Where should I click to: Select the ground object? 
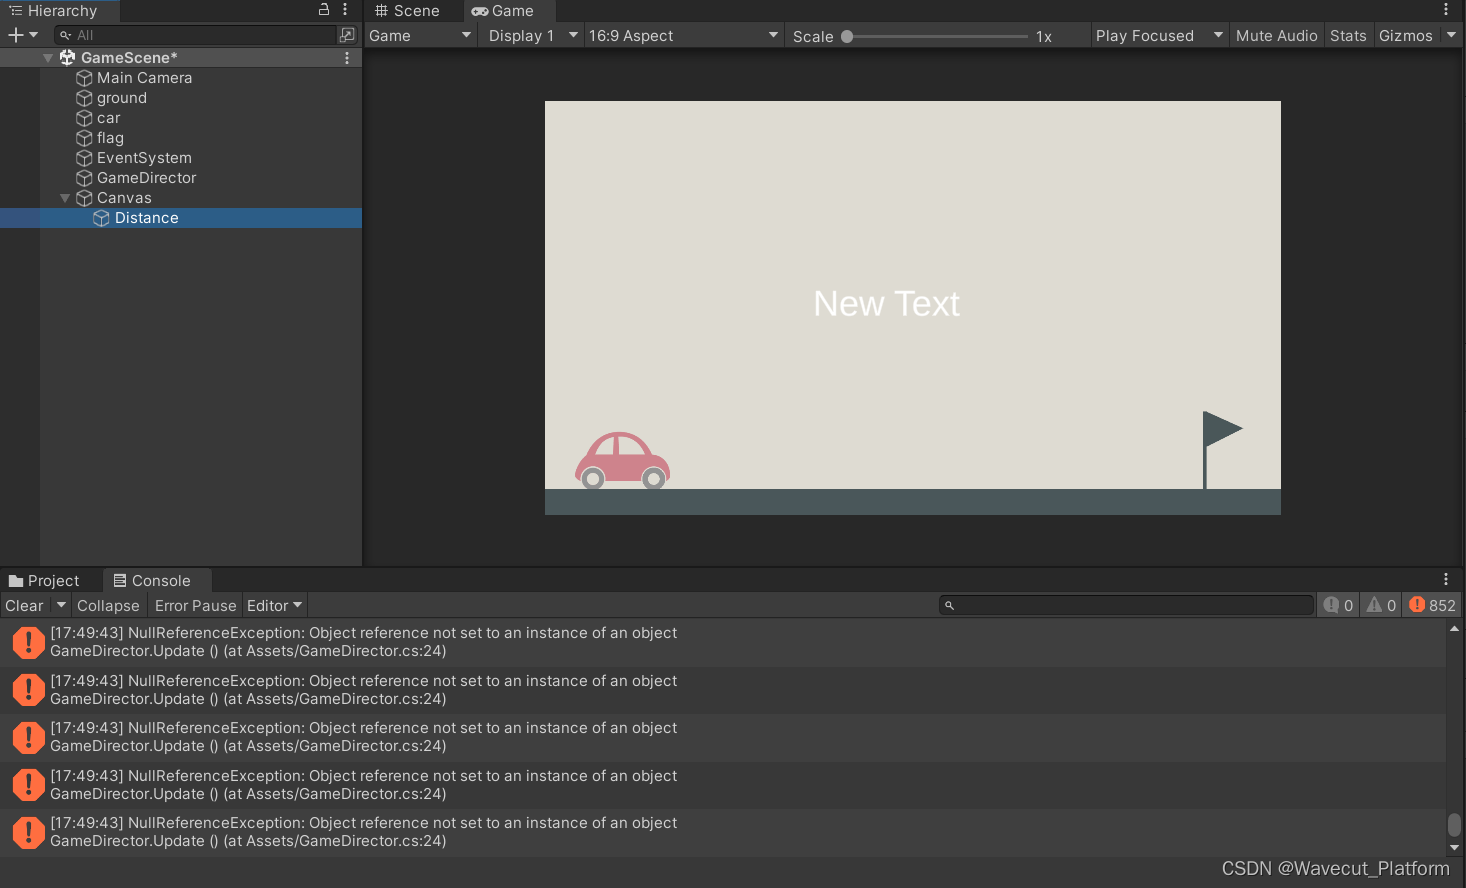point(122,98)
